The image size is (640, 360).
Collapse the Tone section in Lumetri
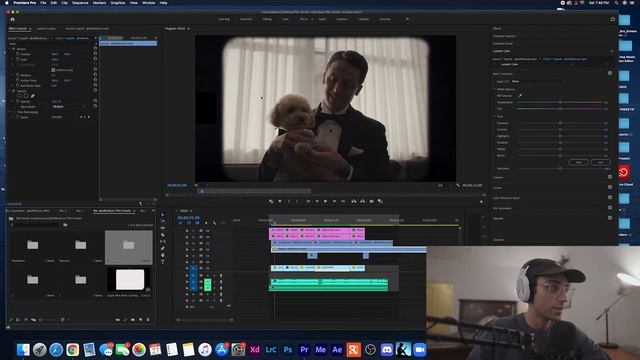(495, 116)
